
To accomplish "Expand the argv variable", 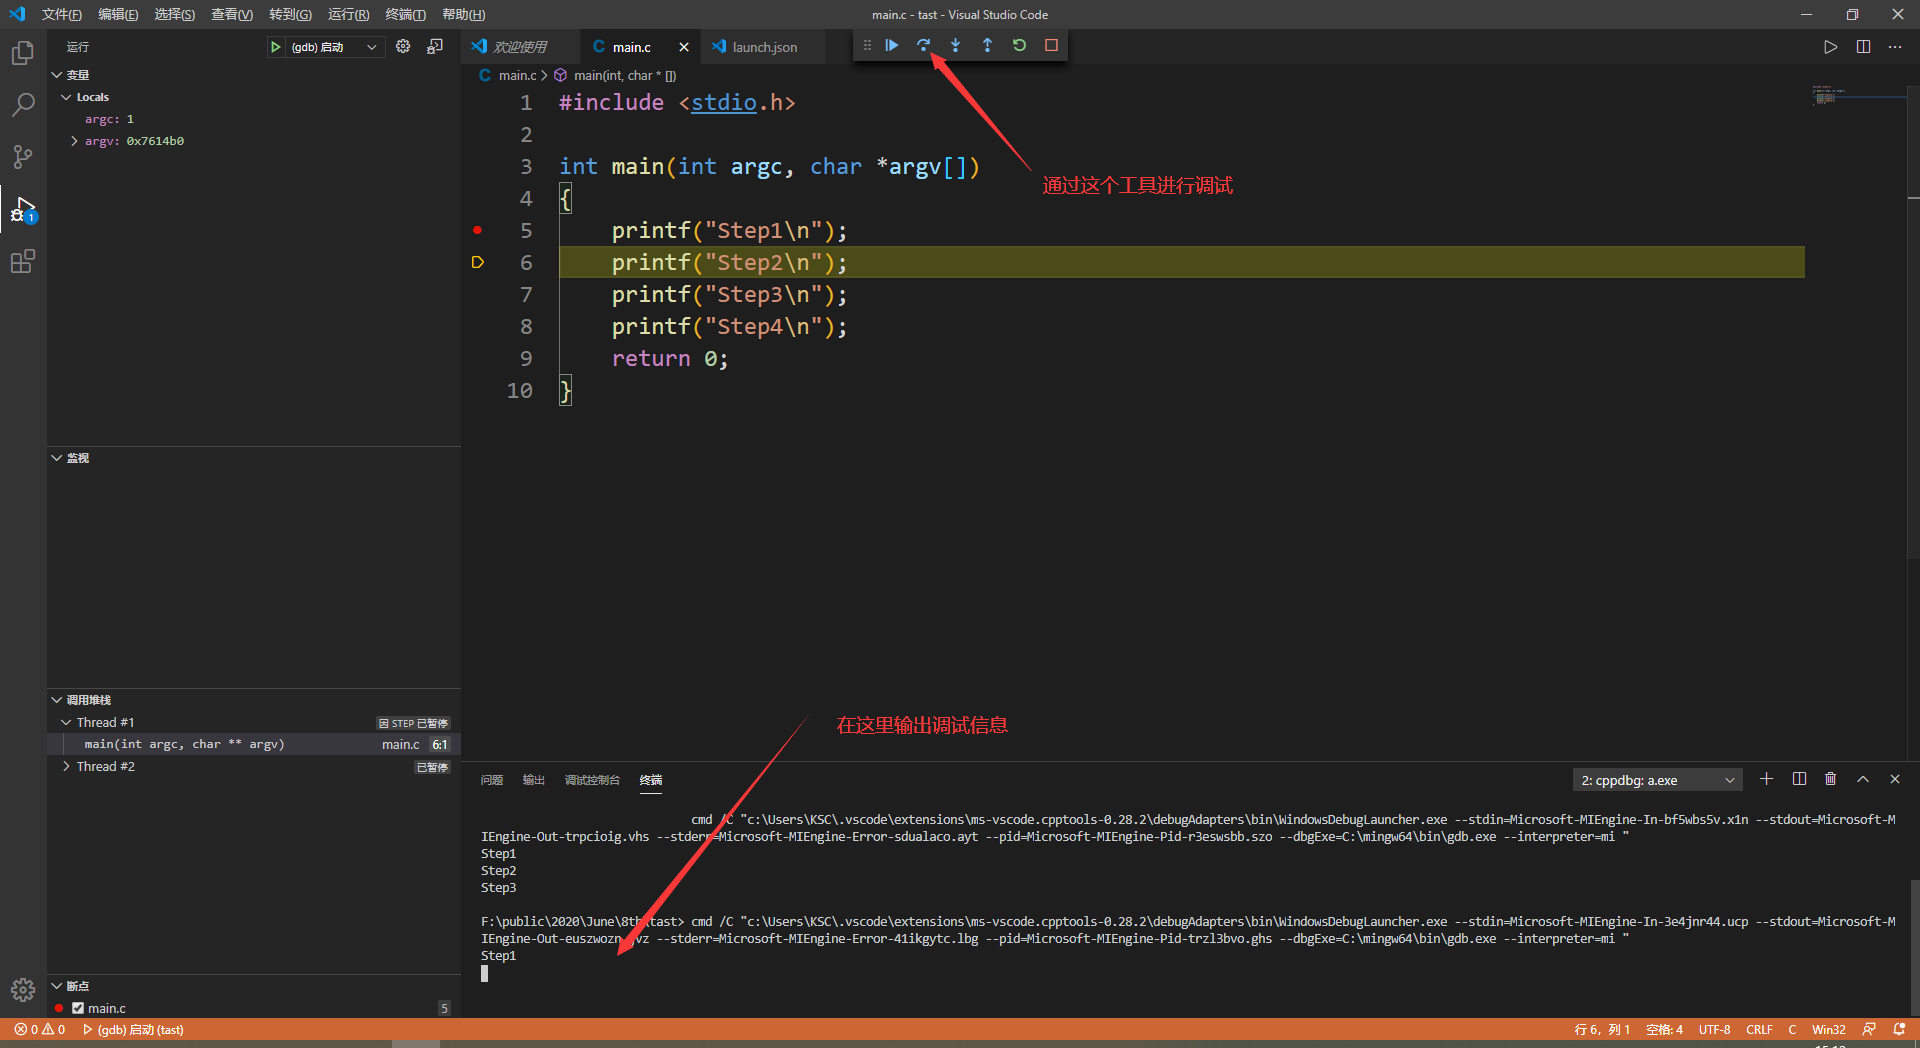I will [74, 141].
